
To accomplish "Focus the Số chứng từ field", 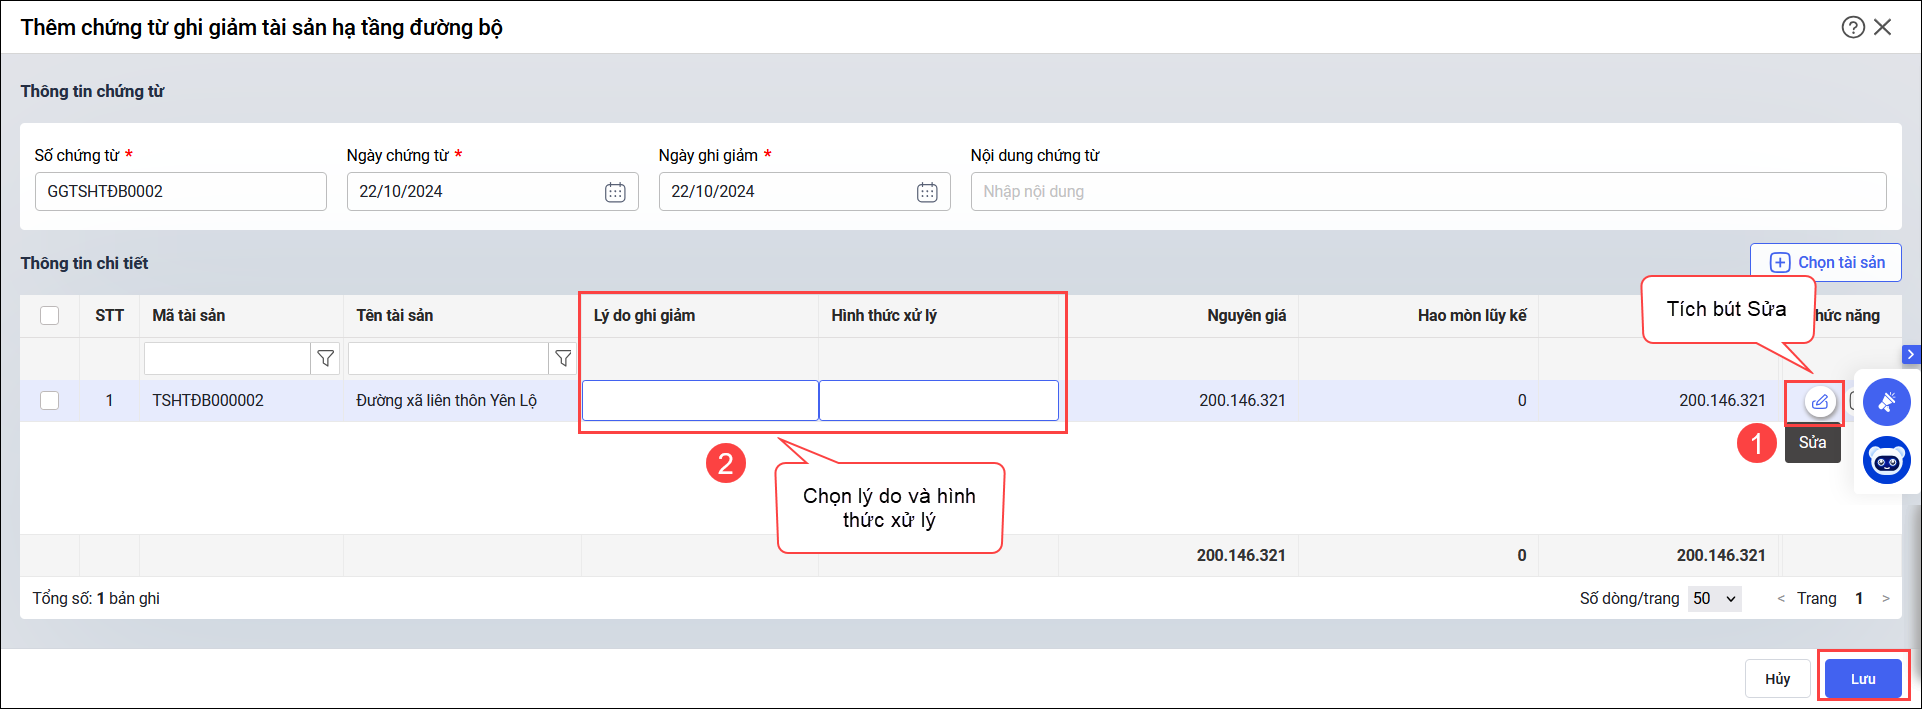I will pos(180,192).
